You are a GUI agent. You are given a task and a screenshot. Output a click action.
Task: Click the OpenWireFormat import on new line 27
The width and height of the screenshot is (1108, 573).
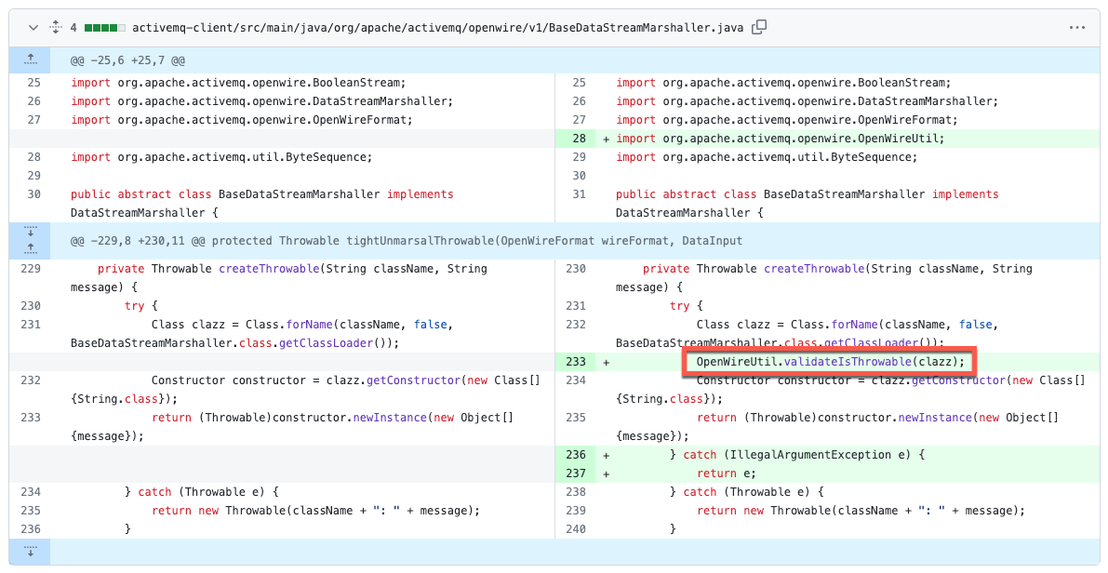(786, 120)
